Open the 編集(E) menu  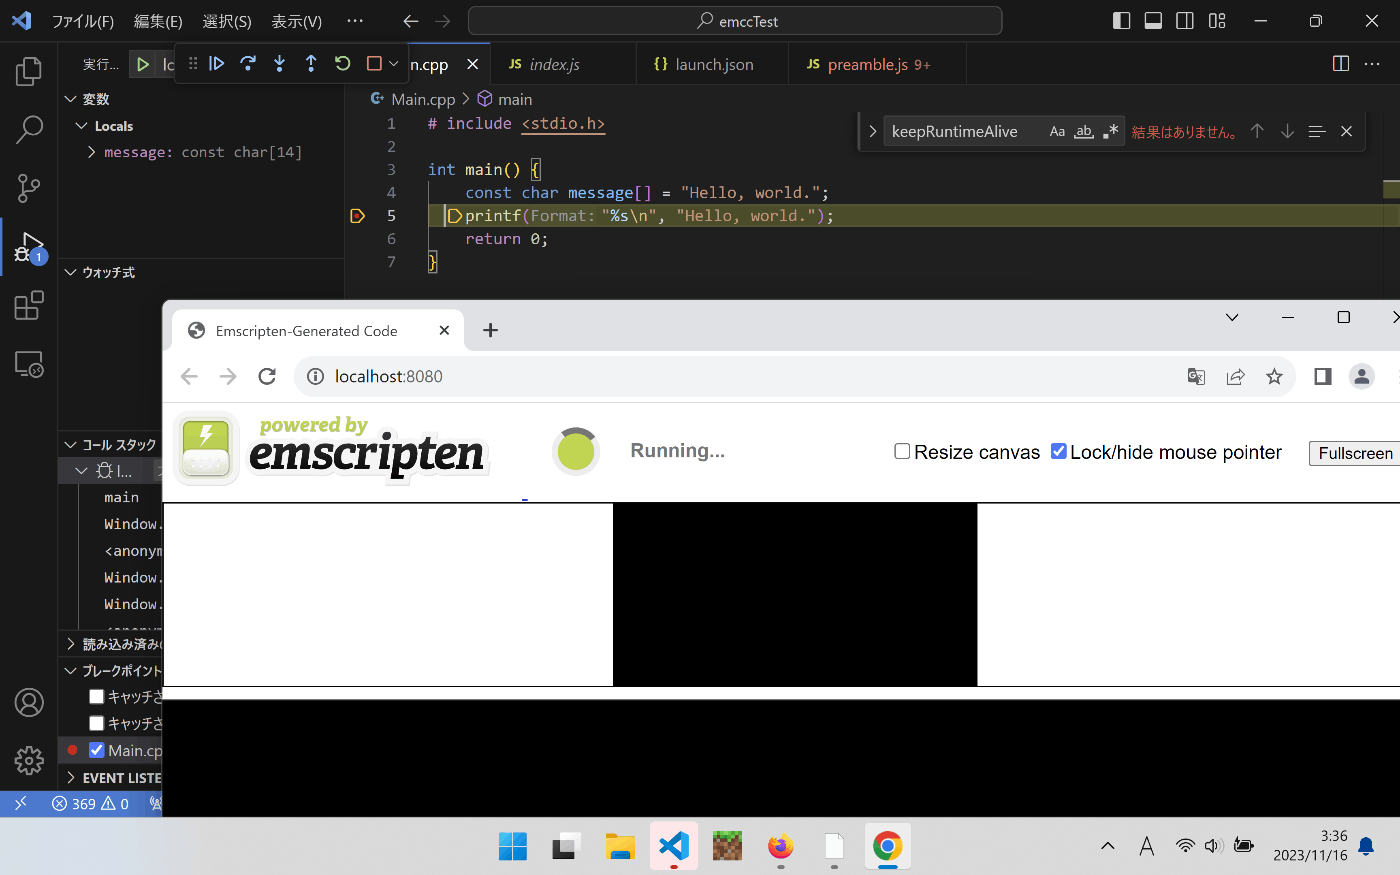[158, 21]
